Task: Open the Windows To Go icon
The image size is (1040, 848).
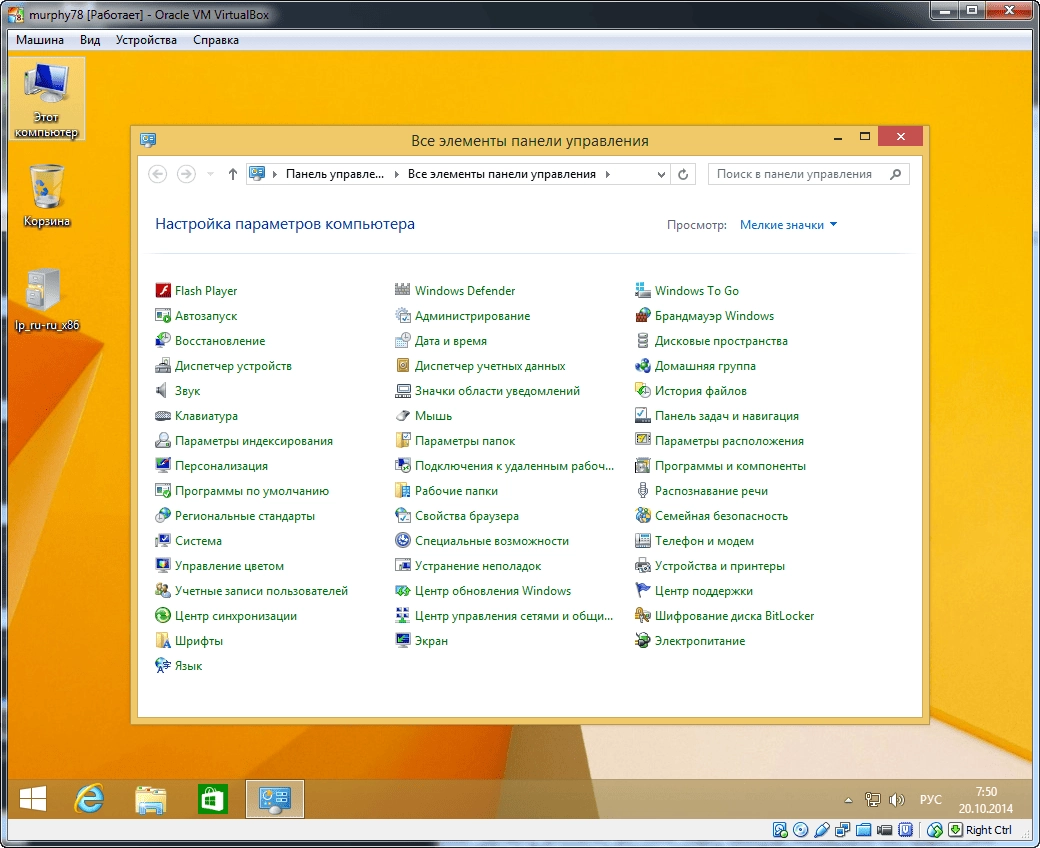Action: (x=643, y=290)
